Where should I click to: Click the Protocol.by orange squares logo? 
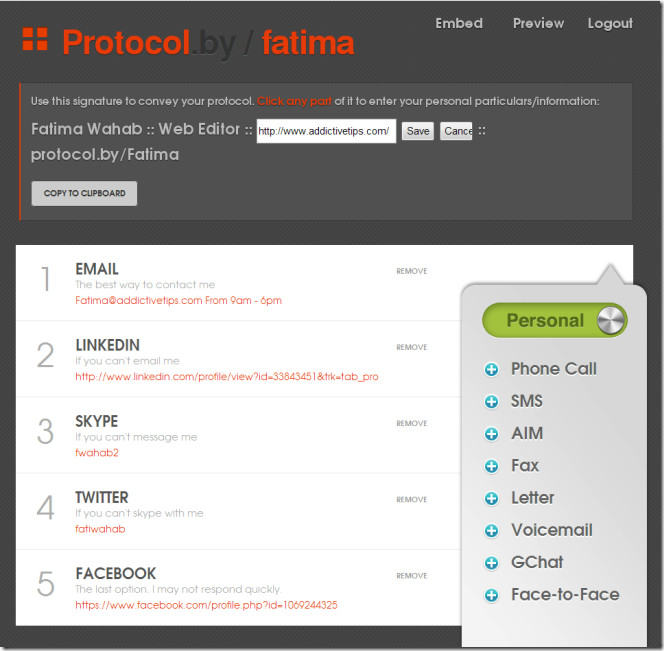[35, 39]
